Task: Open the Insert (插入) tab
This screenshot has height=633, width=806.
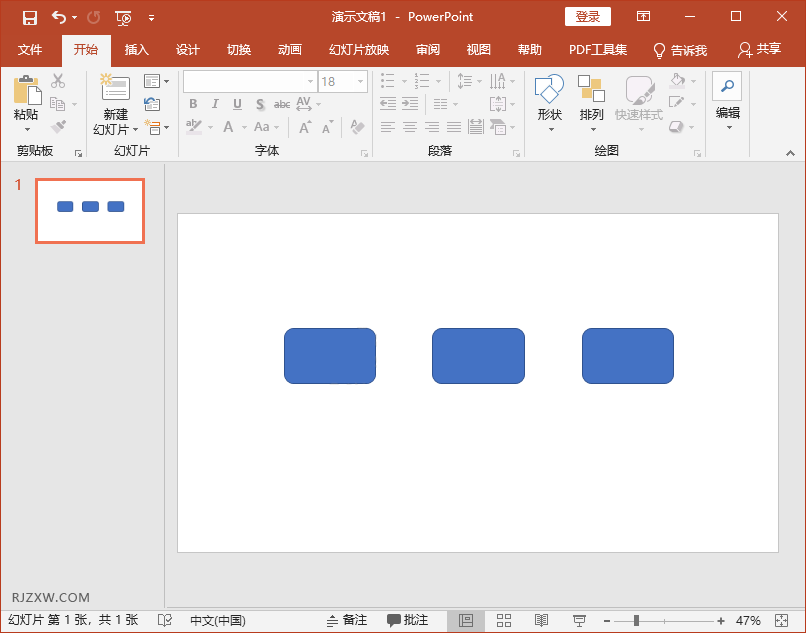Action: 136,50
